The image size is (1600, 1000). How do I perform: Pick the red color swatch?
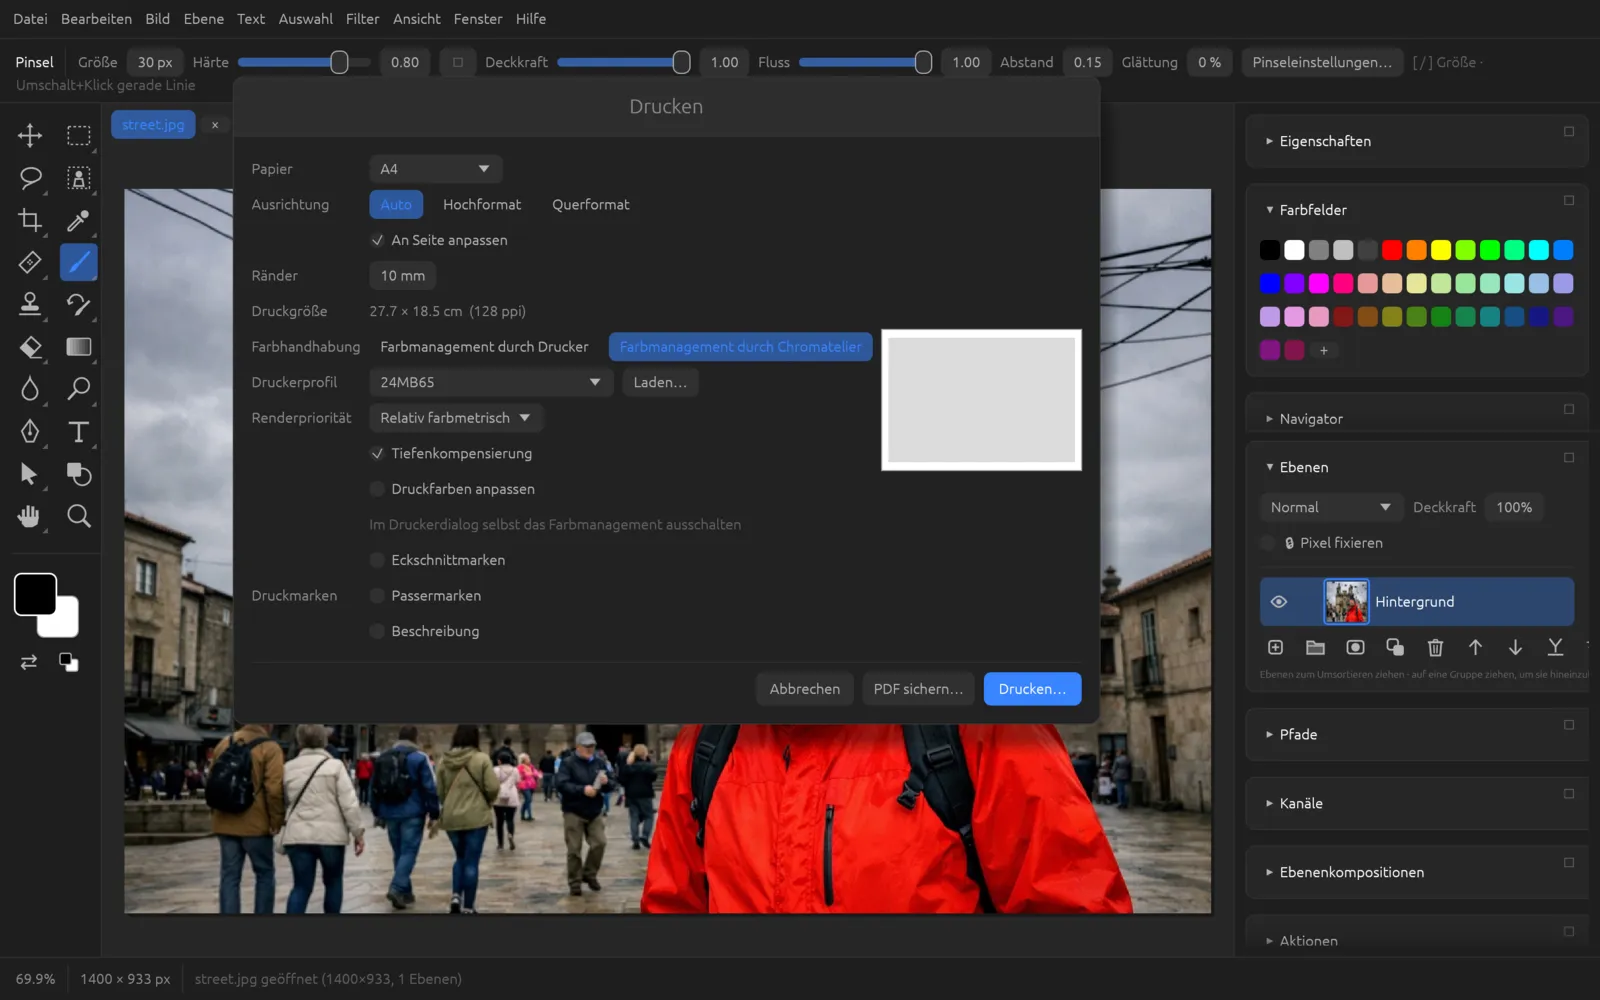tap(1392, 250)
